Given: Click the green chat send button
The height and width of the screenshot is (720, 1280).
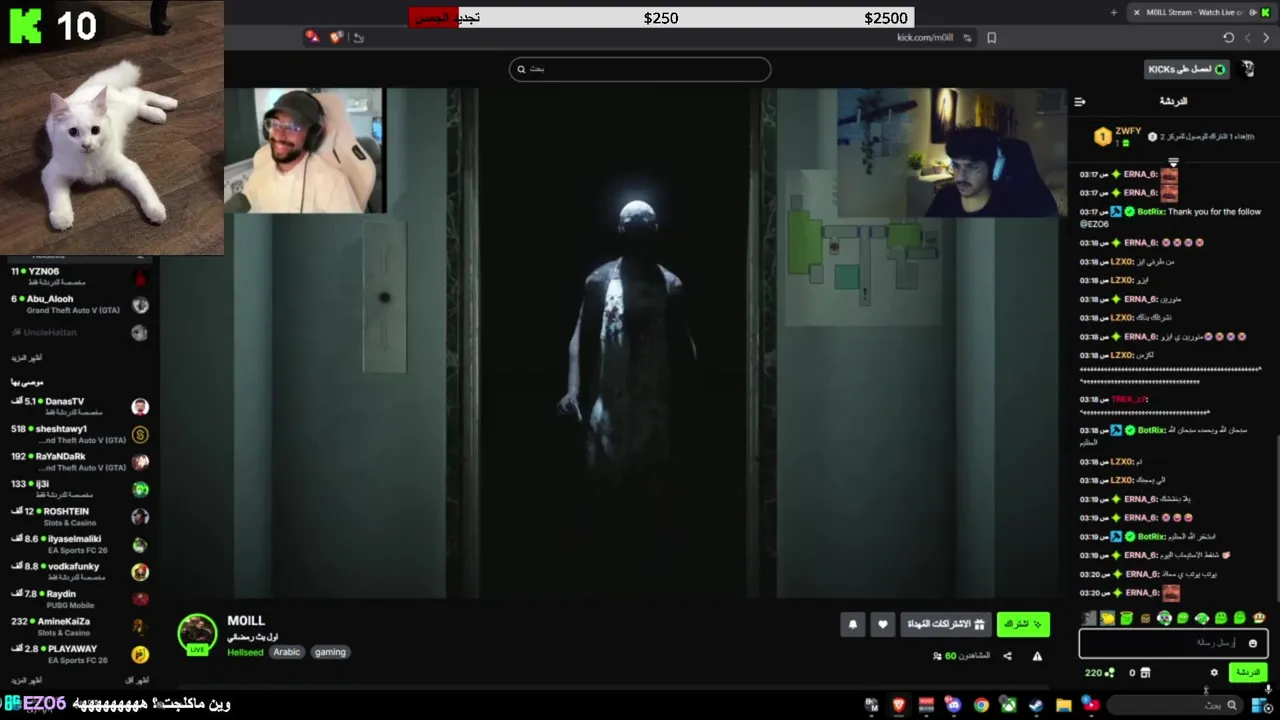Looking at the screenshot, I should (x=1248, y=672).
